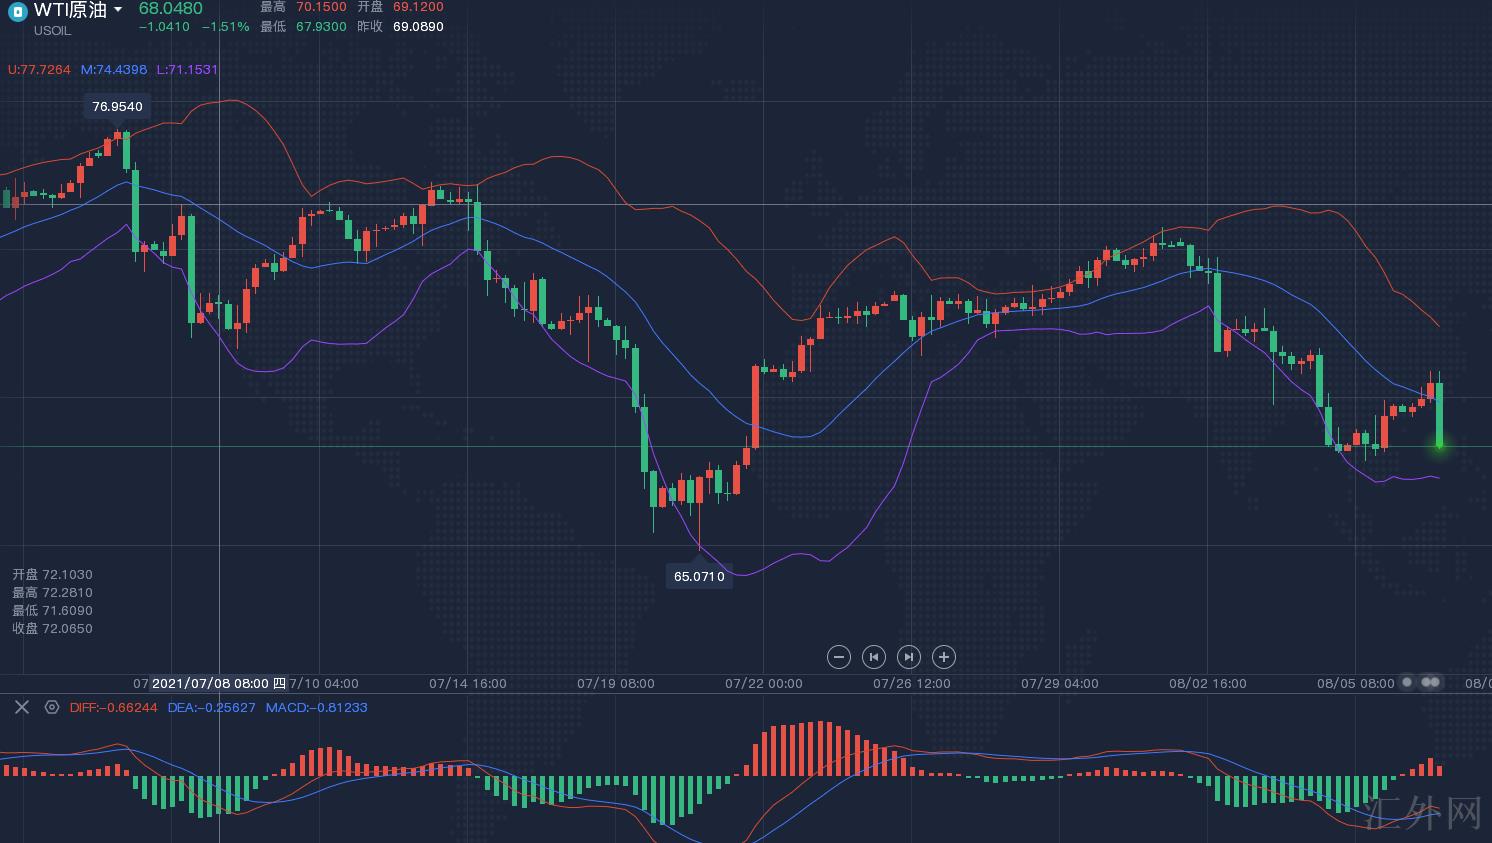Click the WTI原油 instrument name
The image size is (1492, 843).
70,10
